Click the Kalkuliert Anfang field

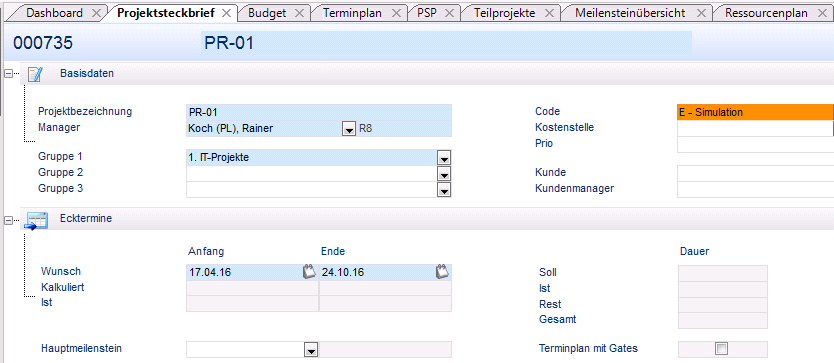252,288
